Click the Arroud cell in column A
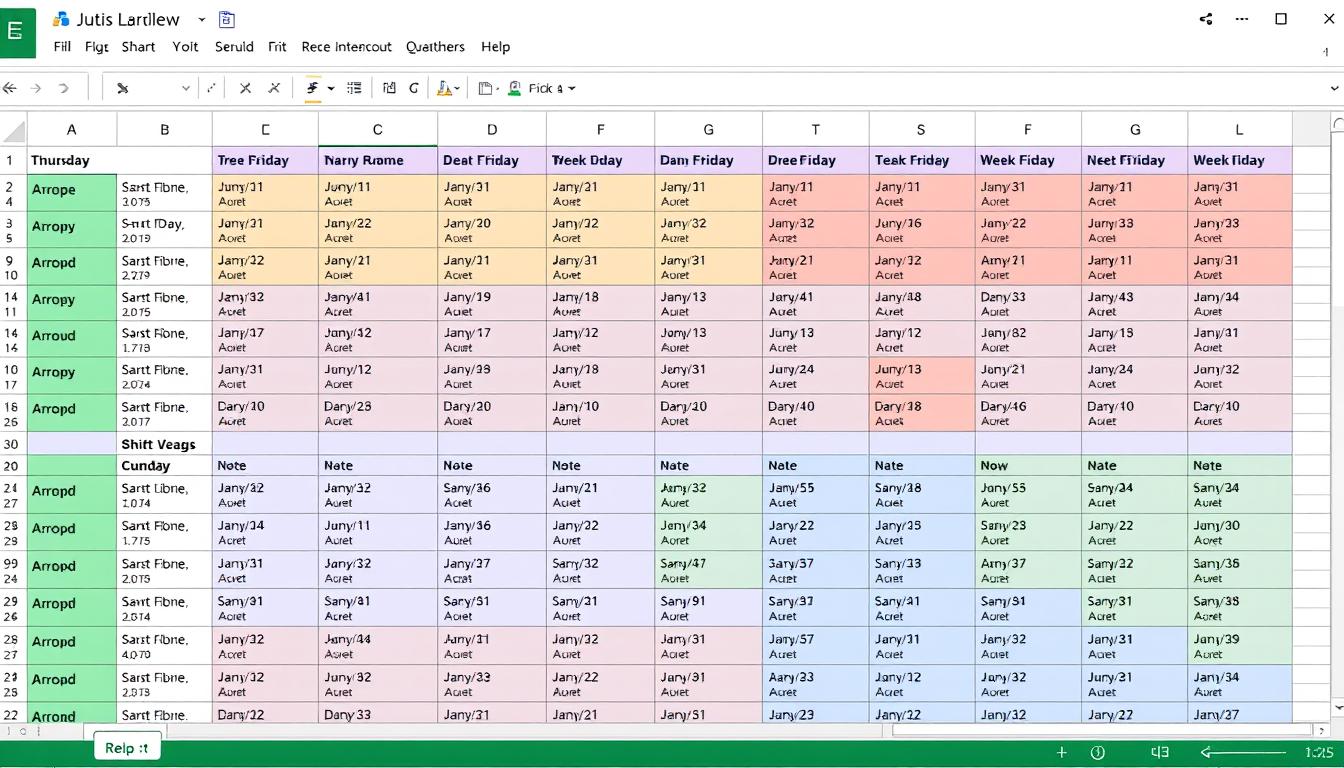1344x768 pixels. click(x=72, y=339)
